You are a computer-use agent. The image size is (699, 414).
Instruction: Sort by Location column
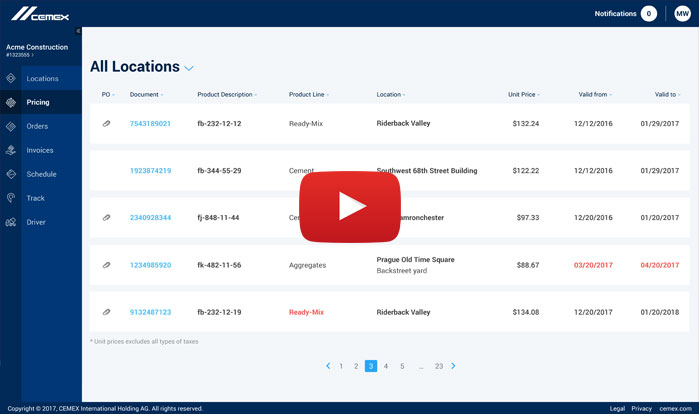(391, 94)
